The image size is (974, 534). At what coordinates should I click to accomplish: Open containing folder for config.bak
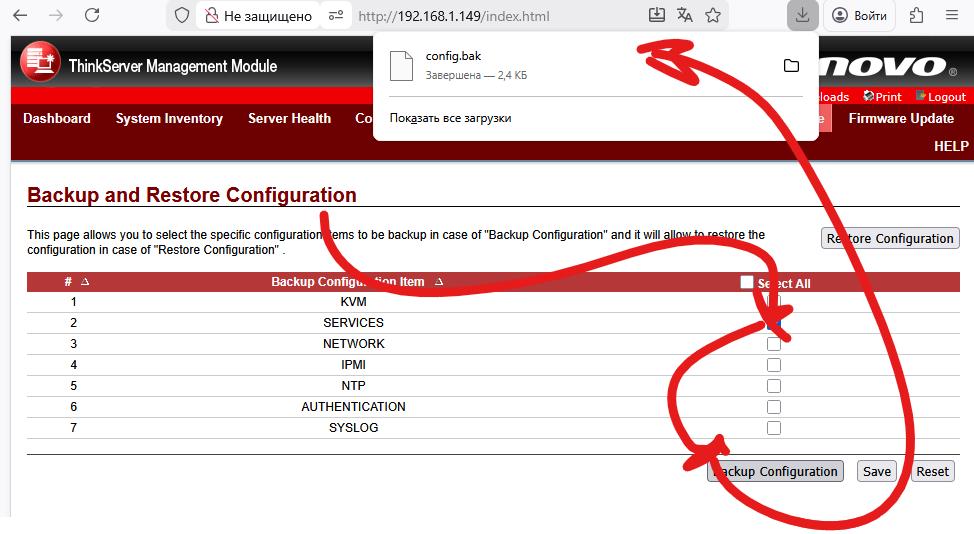pyautogui.click(x=791, y=66)
